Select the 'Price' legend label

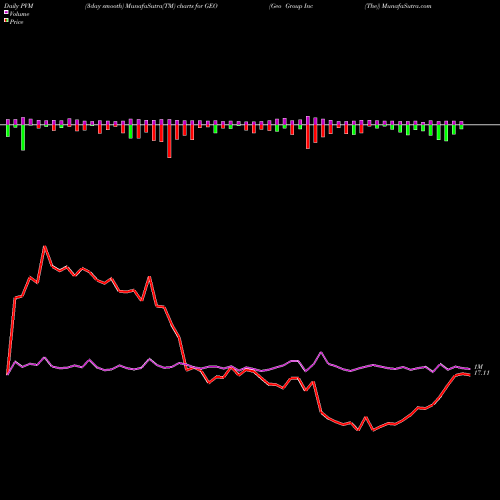point(16,22)
